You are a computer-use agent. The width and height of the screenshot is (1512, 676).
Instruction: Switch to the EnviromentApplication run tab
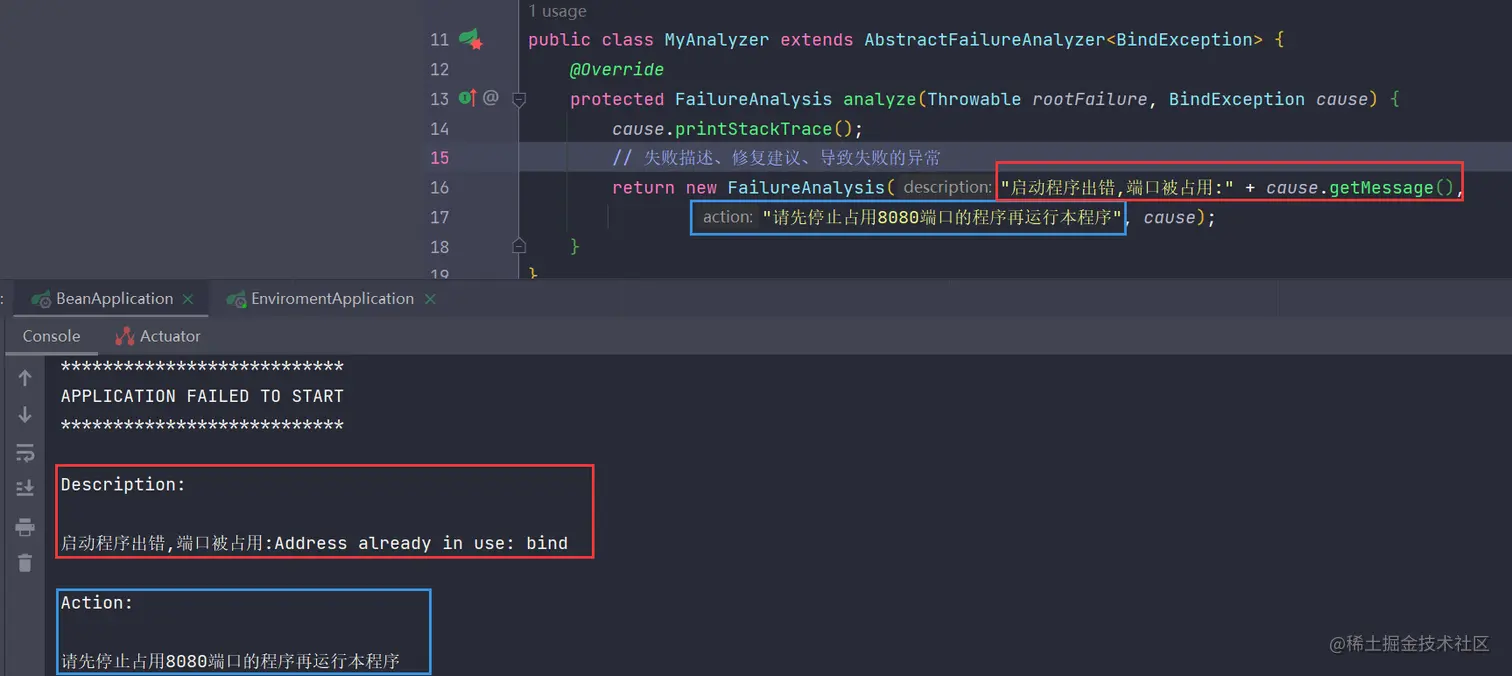[332, 298]
